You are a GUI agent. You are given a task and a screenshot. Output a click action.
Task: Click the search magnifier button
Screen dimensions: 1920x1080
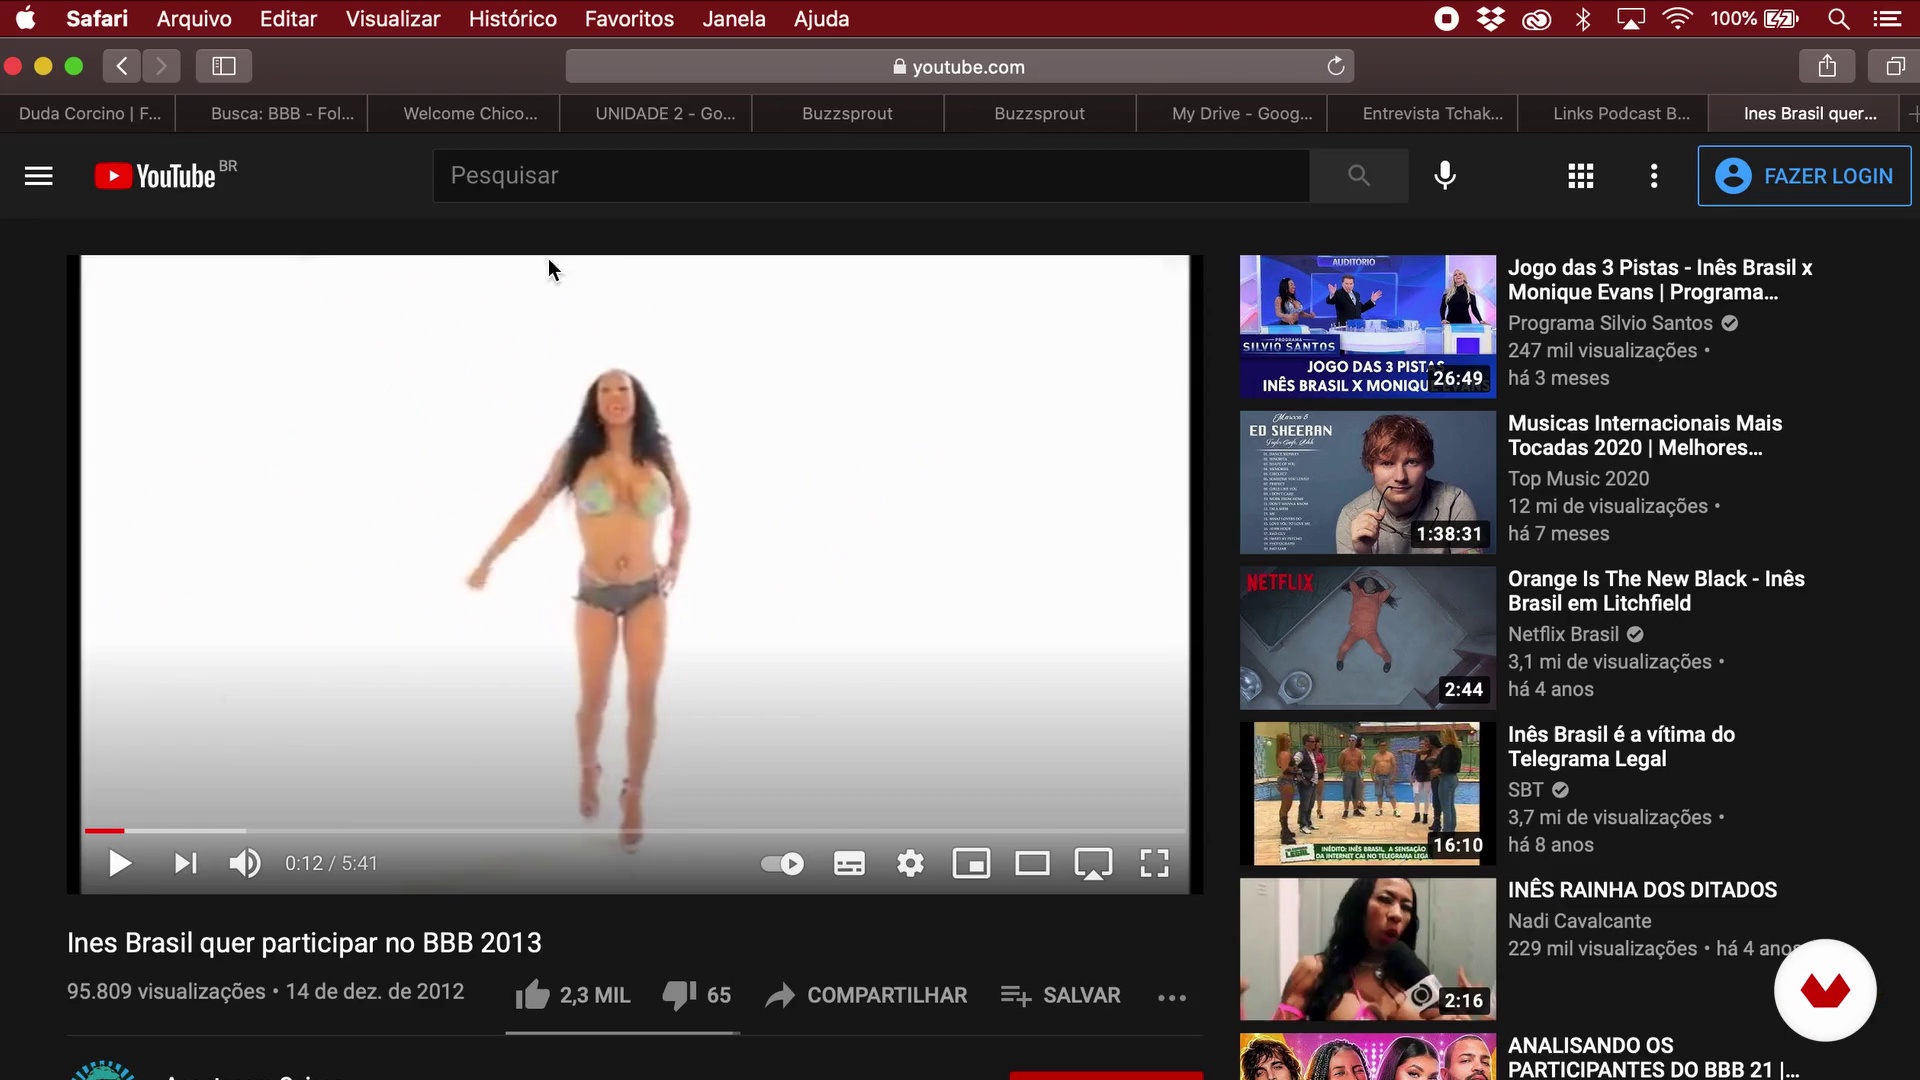pyautogui.click(x=1358, y=176)
